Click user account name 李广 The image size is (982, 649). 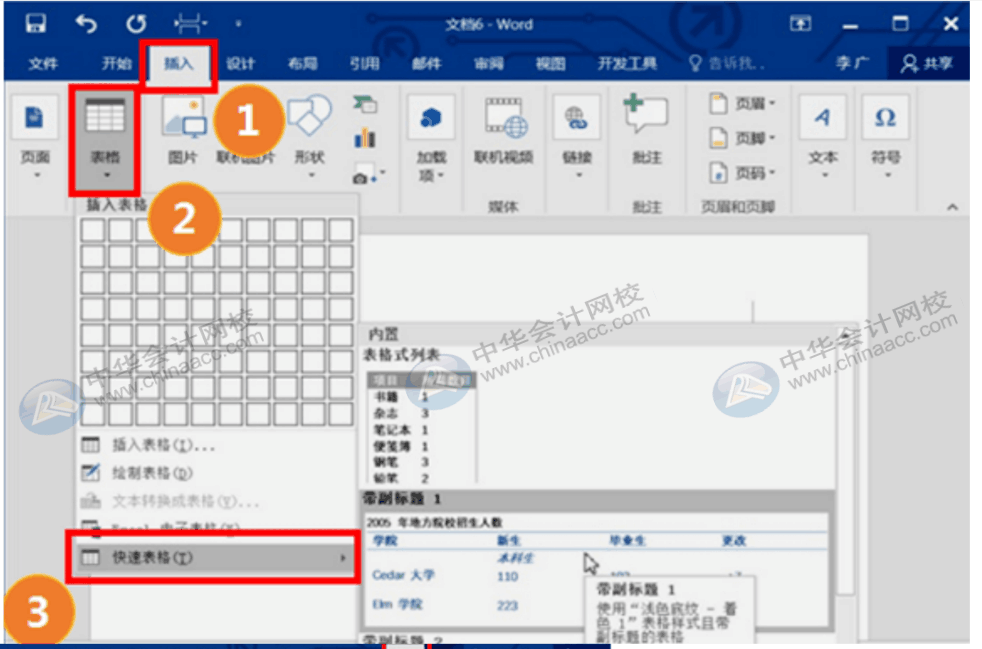click(x=852, y=63)
